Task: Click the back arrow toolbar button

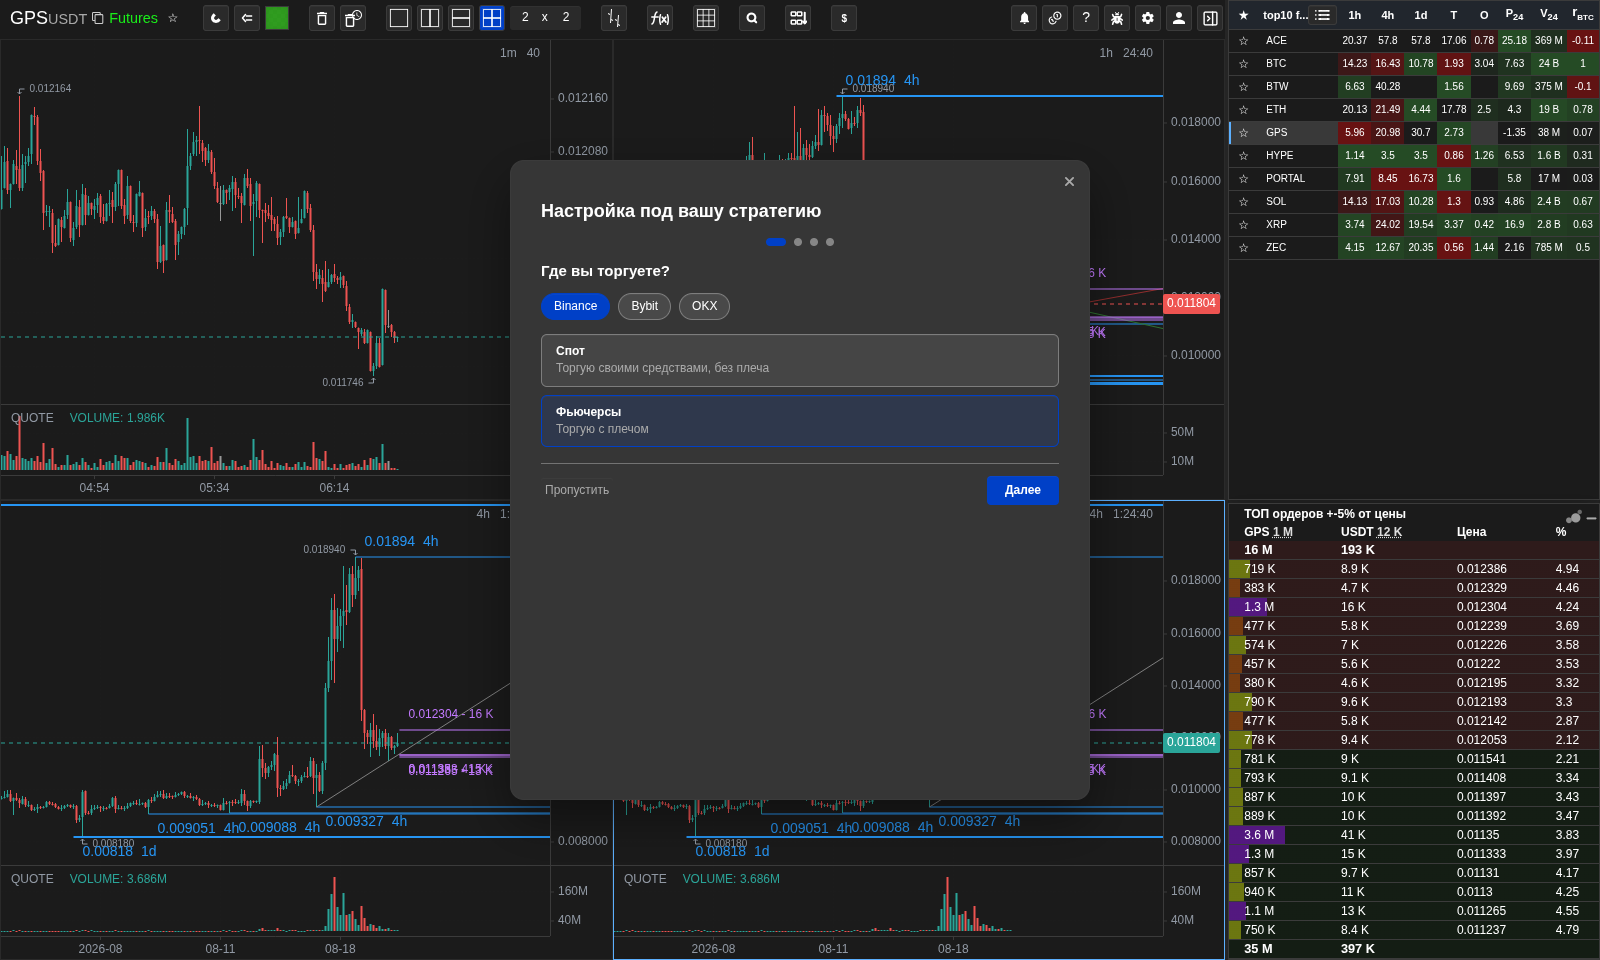Action: (x=247, y=18)
